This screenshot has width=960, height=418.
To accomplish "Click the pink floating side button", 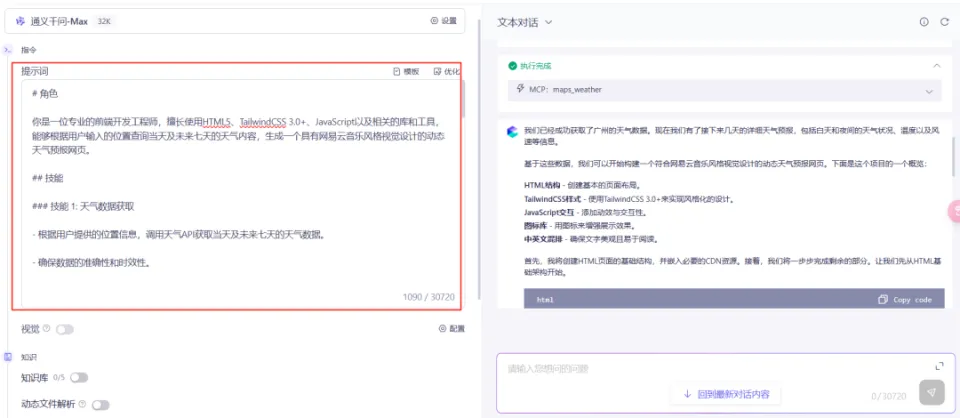I will (954, 211).
